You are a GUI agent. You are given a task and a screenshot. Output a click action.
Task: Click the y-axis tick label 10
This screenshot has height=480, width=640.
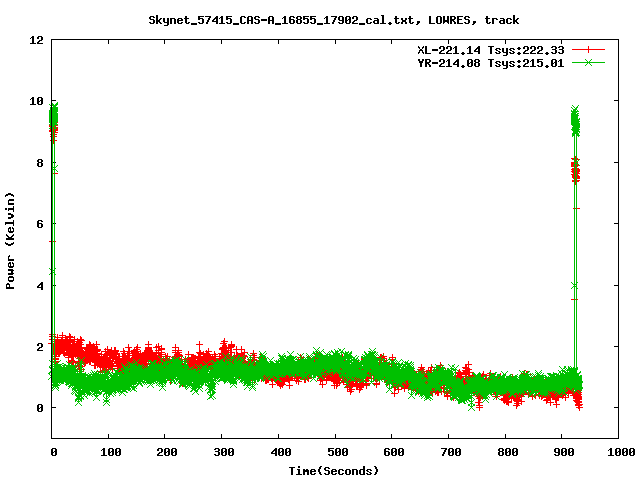36,101
